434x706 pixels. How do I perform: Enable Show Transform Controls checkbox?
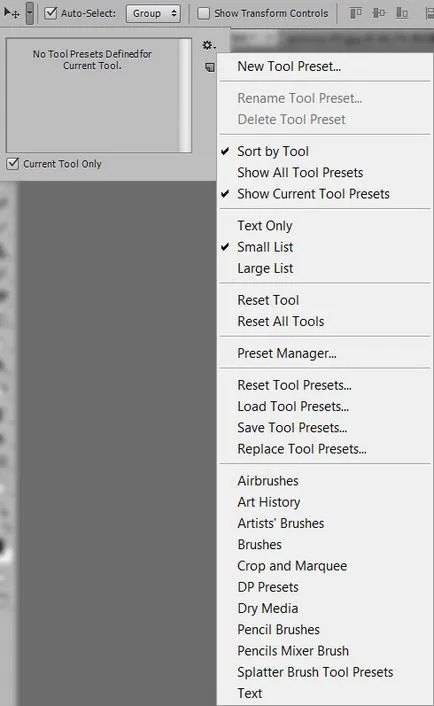click(x=203, y=13)
